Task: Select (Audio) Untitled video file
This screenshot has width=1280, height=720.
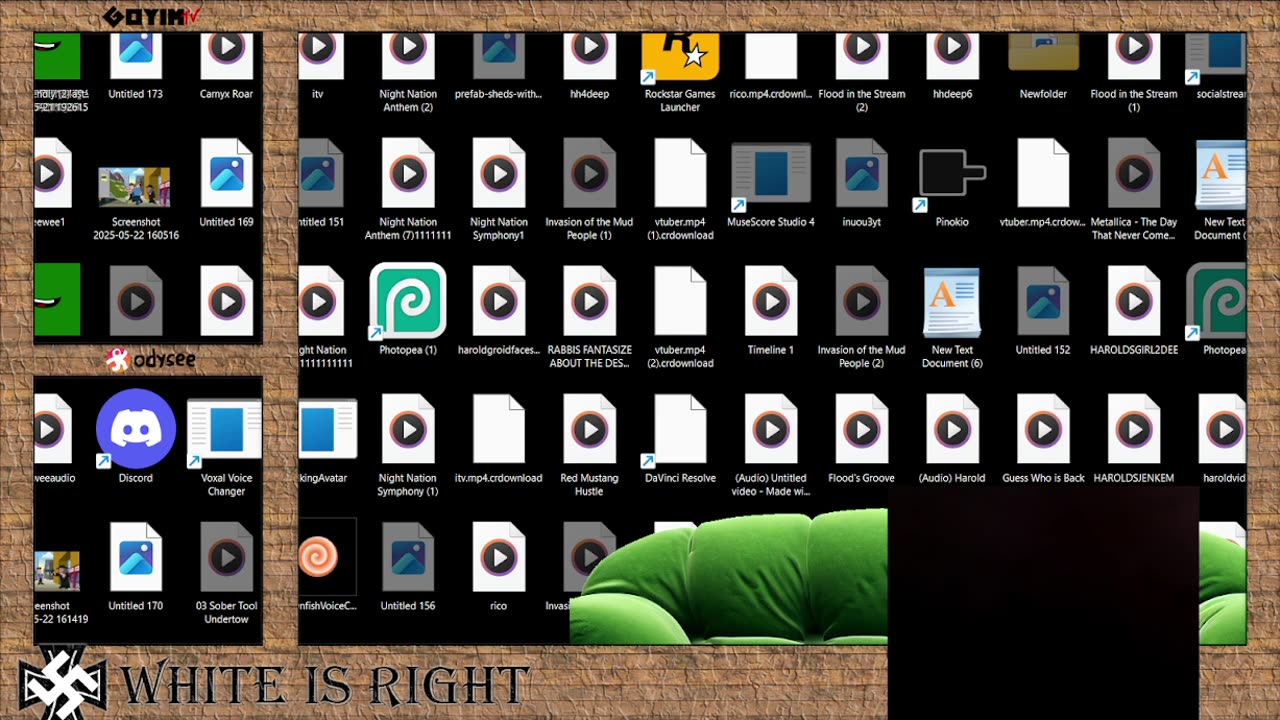Action: click(770, 429)
